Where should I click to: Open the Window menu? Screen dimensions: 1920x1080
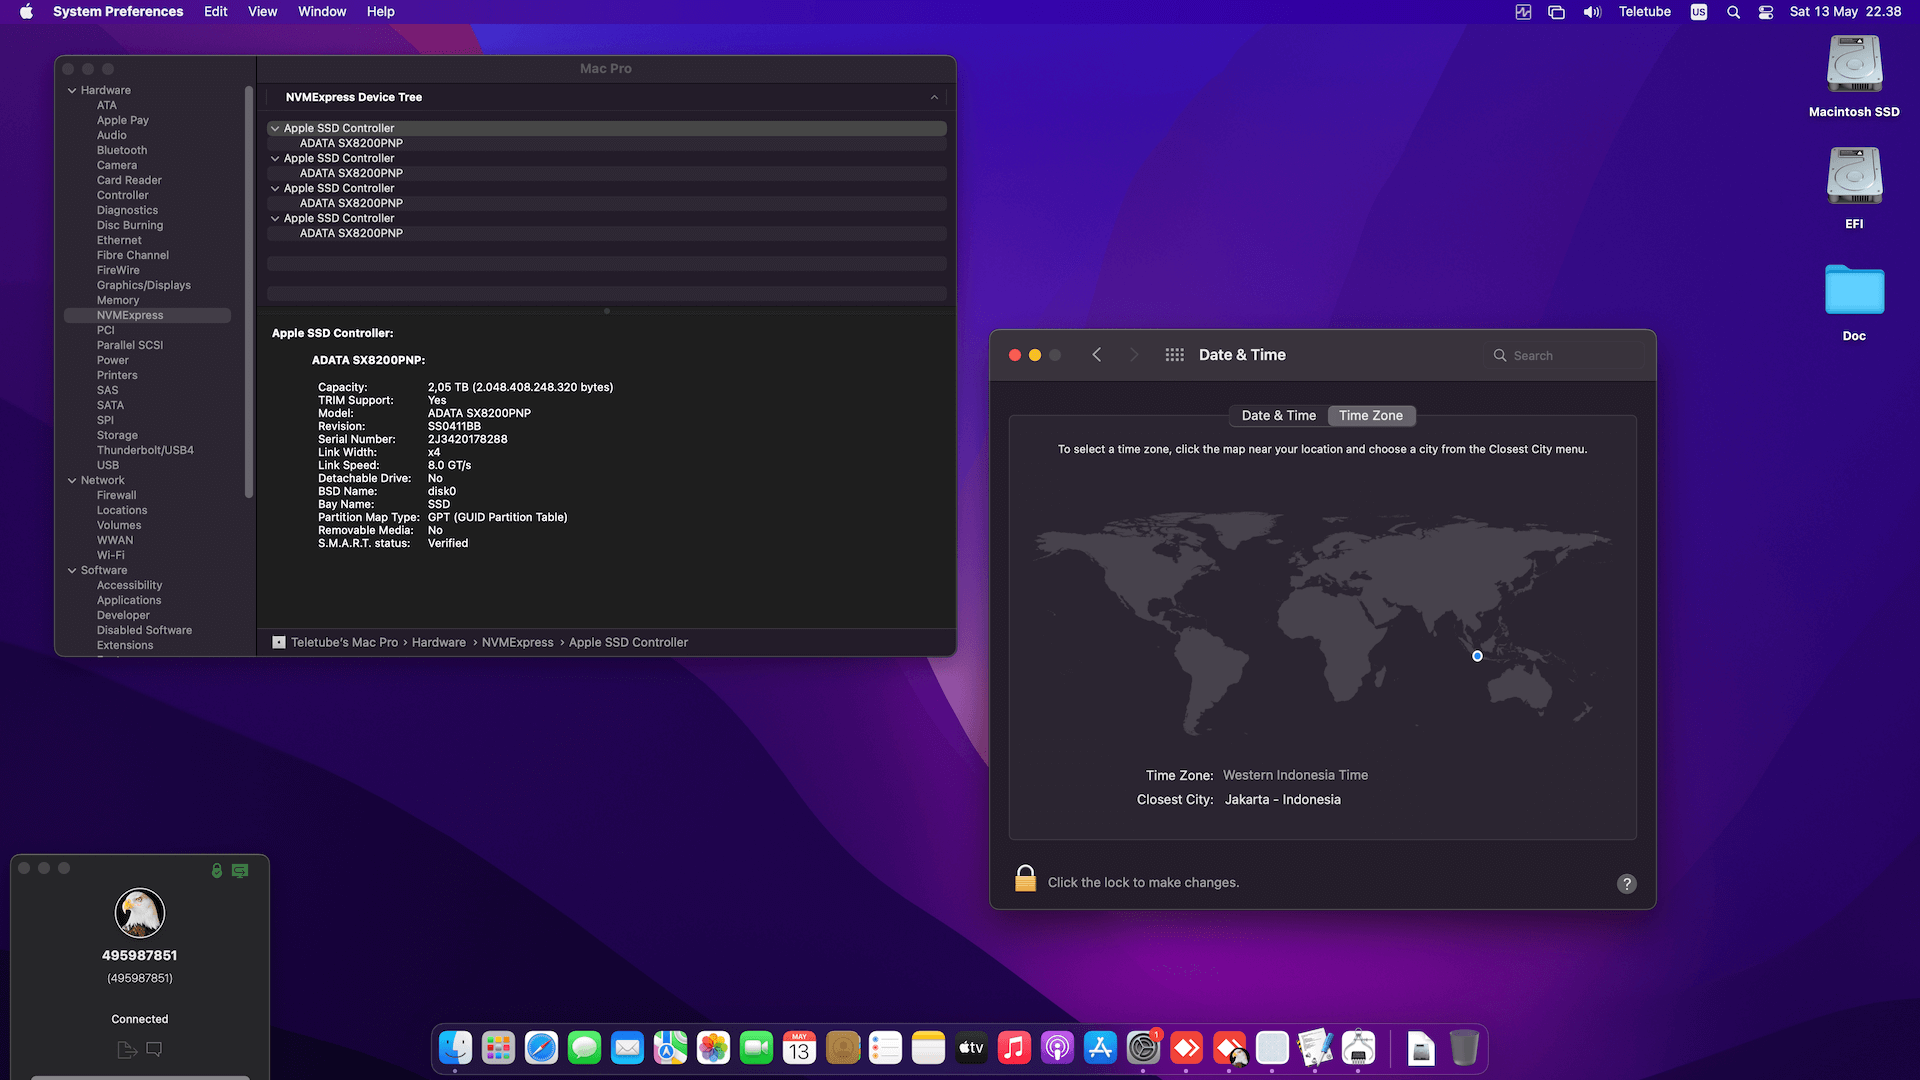pyautogui.click(x=322, y=12)
